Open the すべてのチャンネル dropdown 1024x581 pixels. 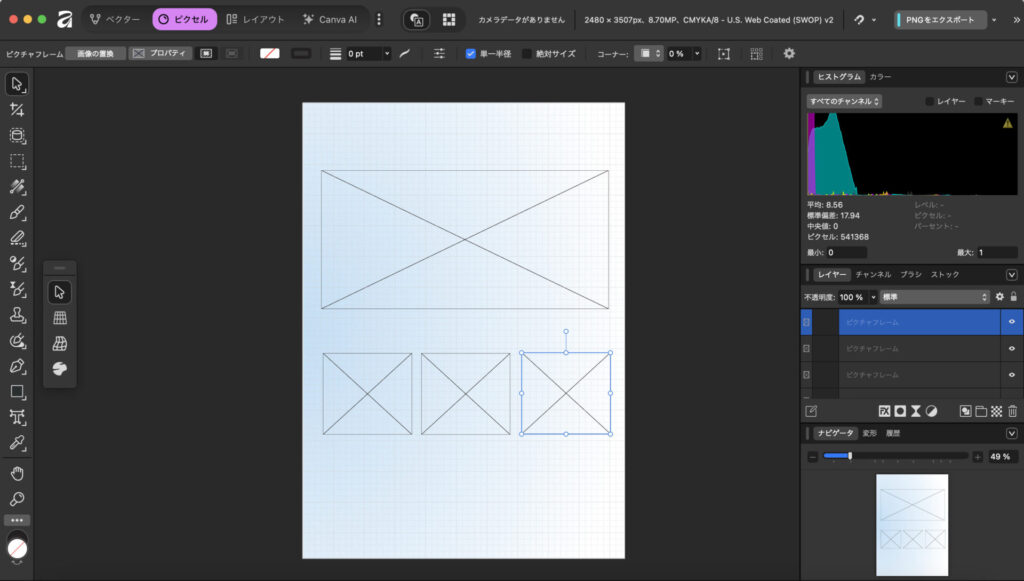click(x=844, y=101)
